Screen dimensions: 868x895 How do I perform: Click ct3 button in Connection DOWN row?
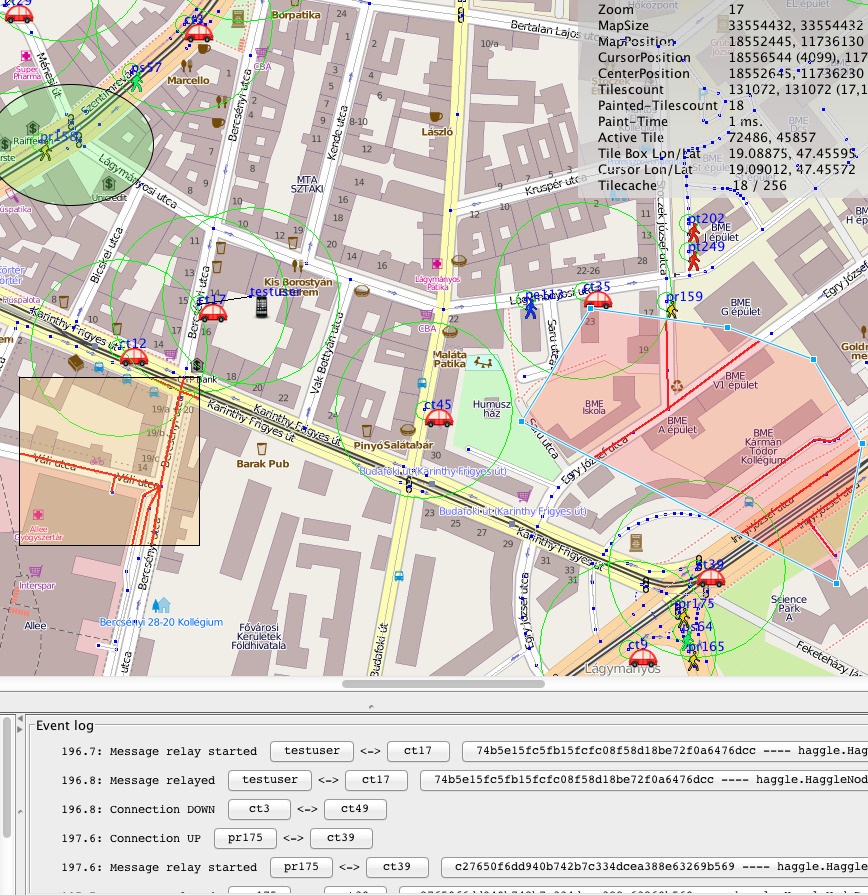pos(259,809)
